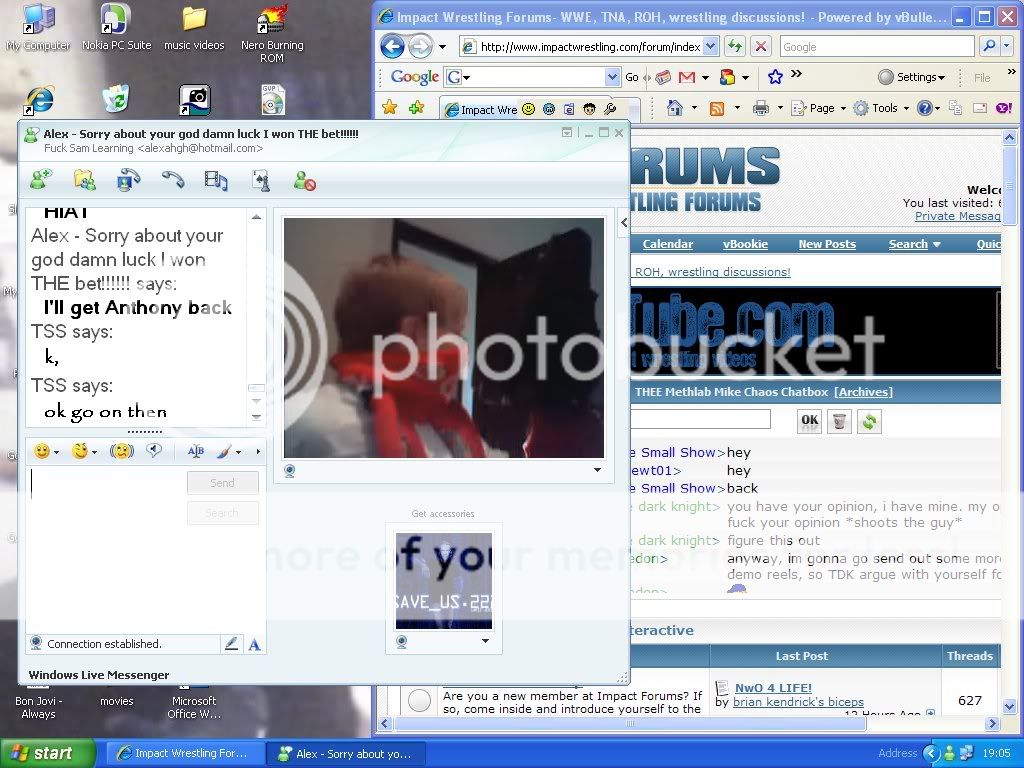Open the Games and activities icon
The image size is (1024, 768).
[260, 180]
